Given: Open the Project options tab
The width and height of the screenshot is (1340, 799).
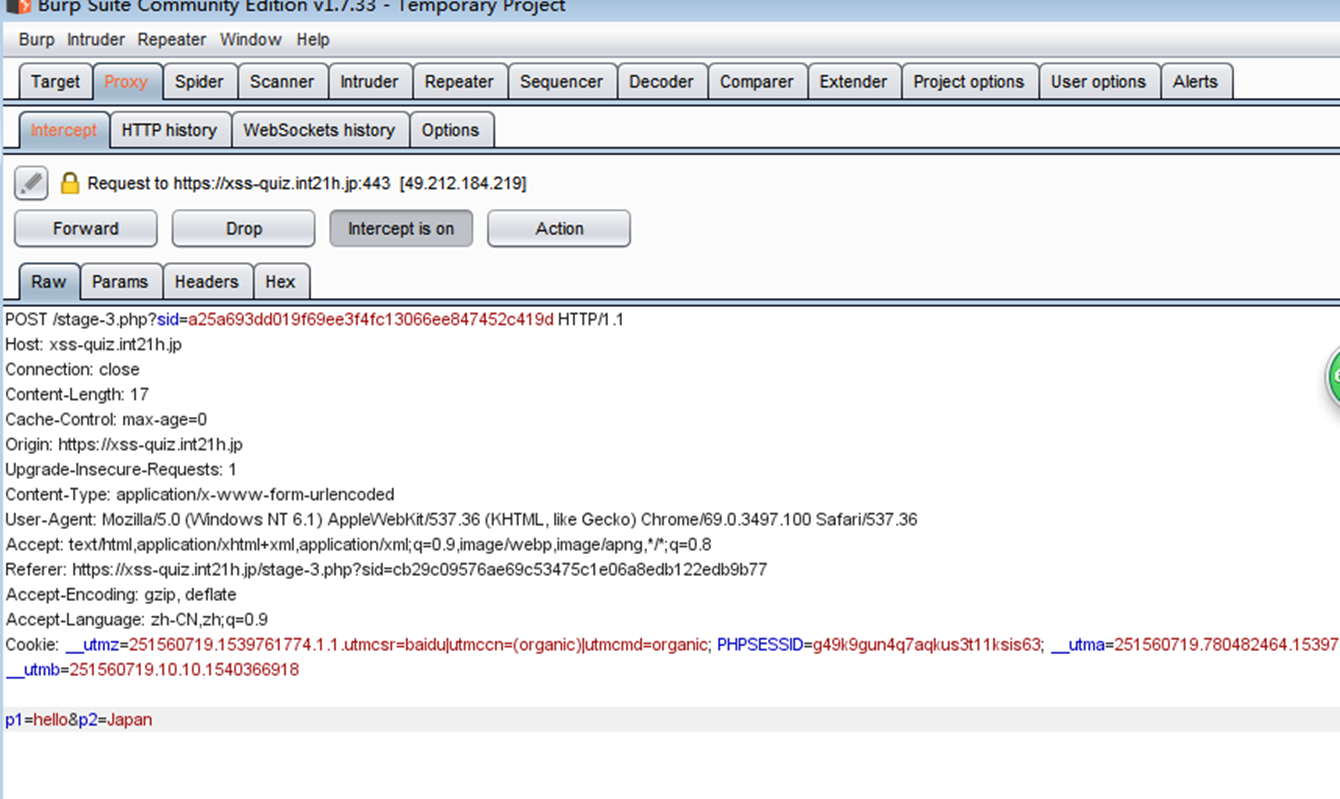Looking at the screenshot, I should point(968,82).
